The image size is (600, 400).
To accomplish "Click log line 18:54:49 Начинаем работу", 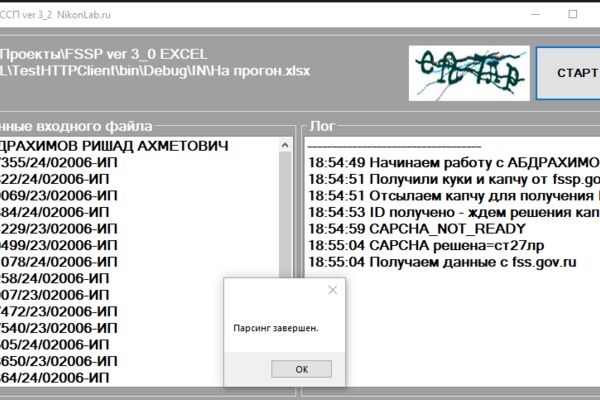I will pos(454,163).
